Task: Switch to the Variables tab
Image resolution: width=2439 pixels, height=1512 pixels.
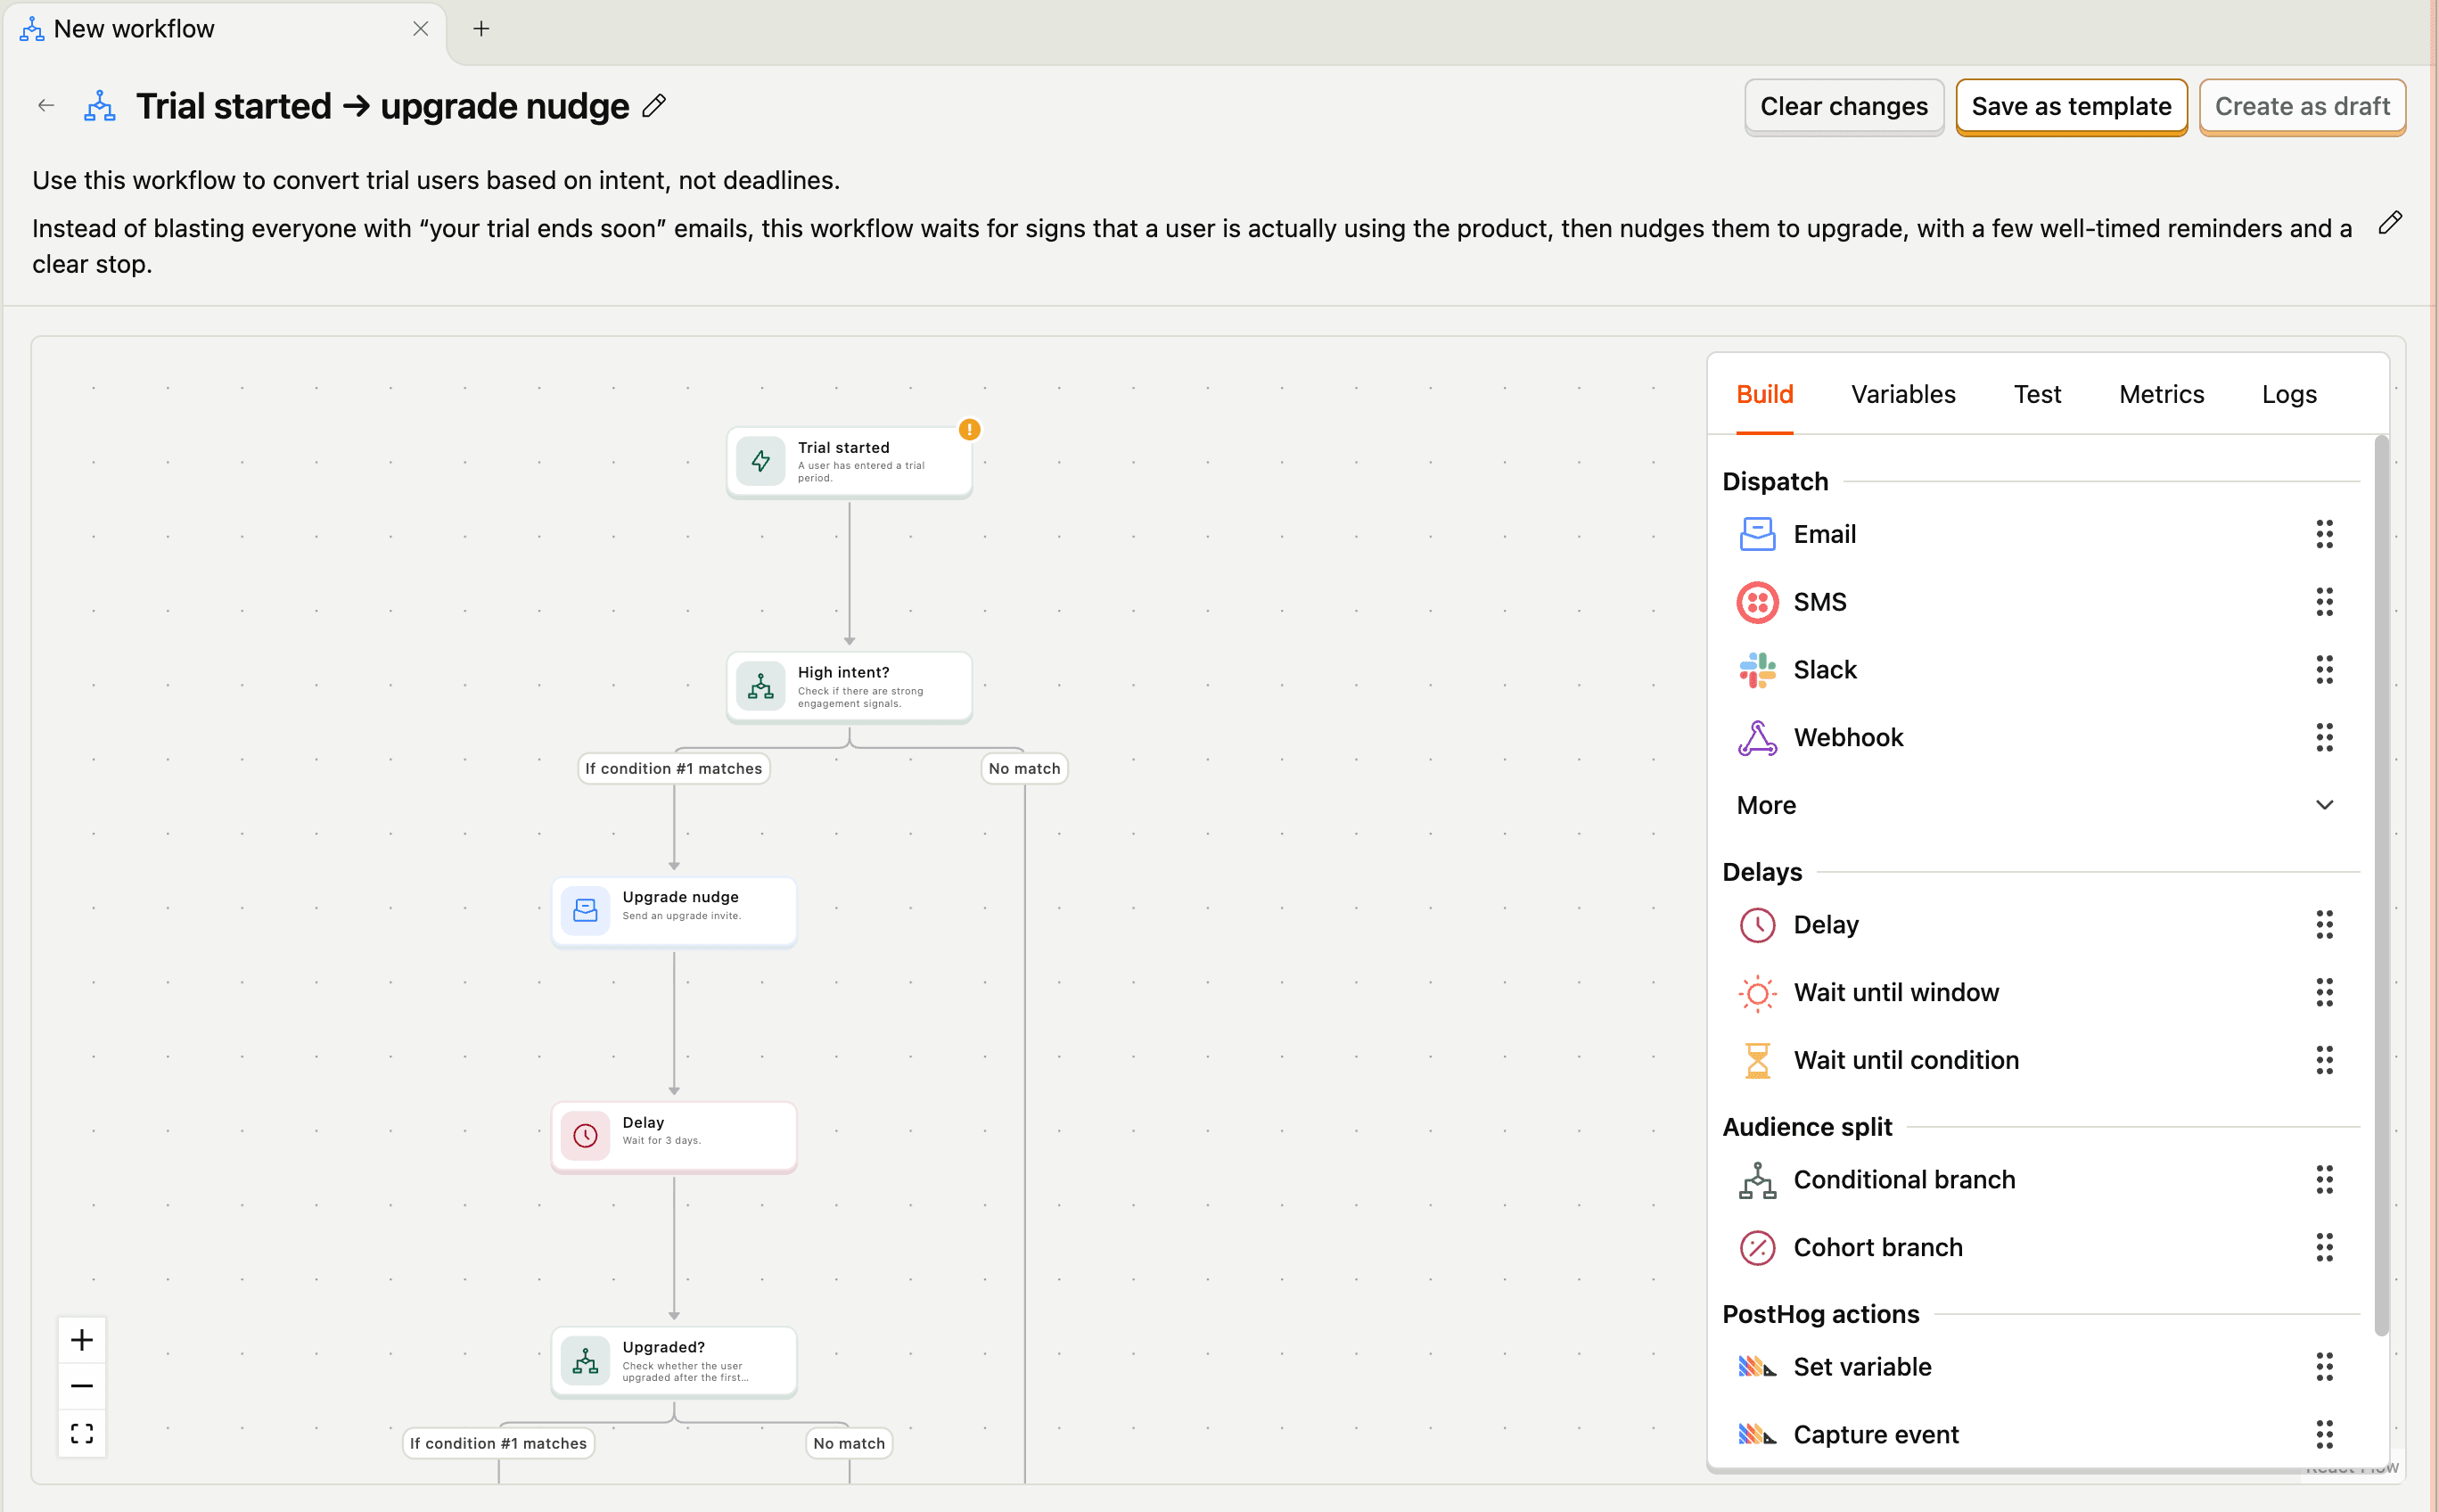Action: click(x=1902, y=394)
